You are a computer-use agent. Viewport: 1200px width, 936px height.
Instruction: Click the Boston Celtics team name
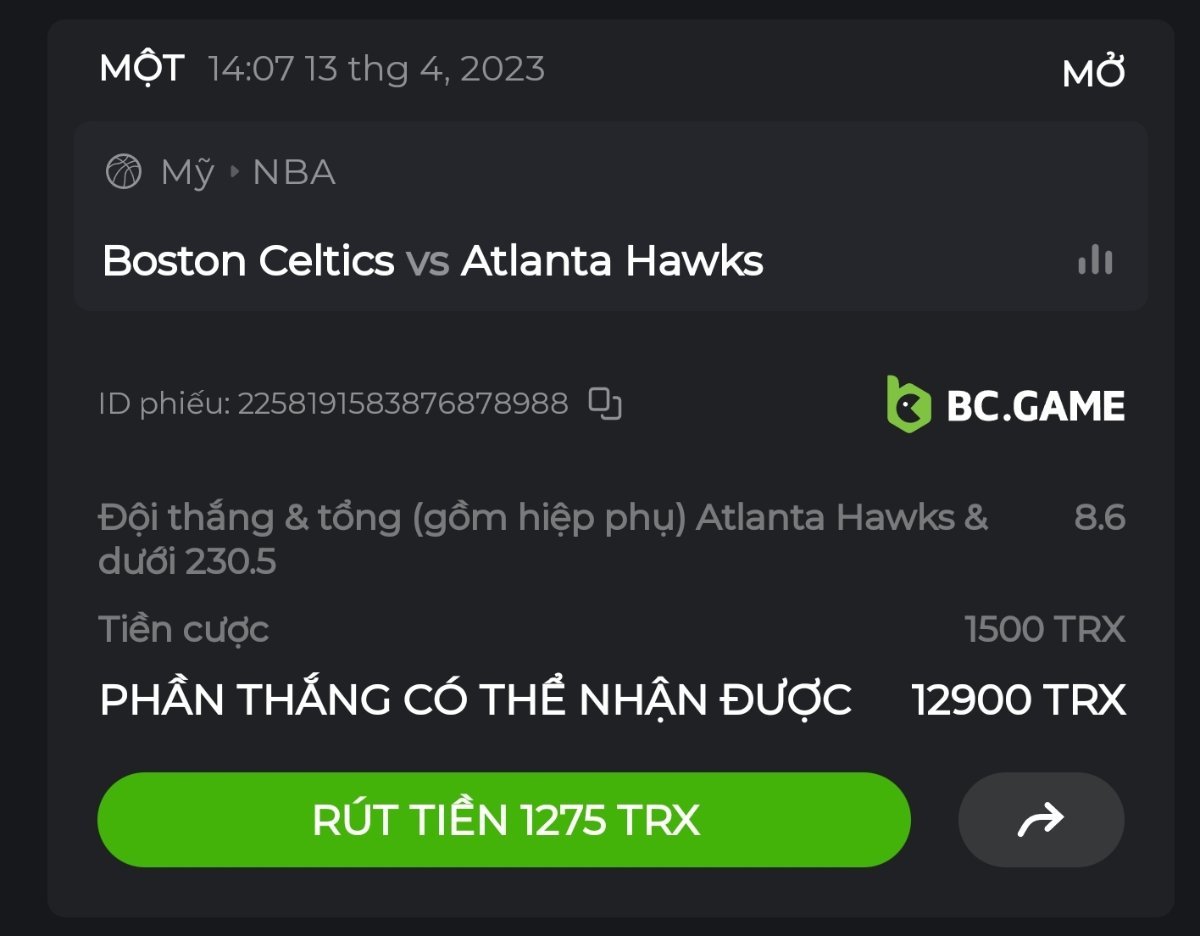click(248, 261)
